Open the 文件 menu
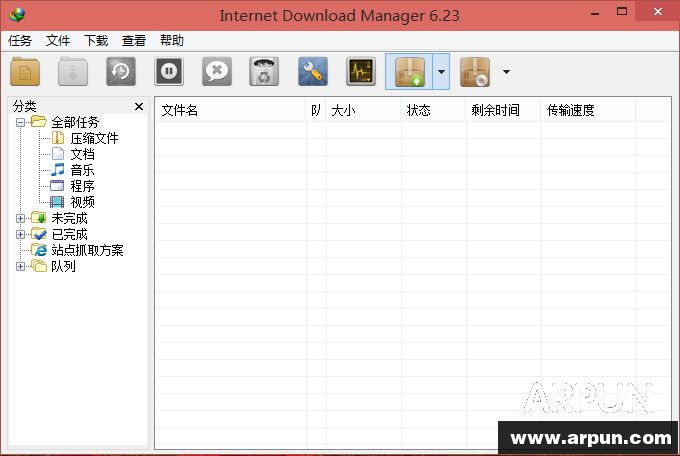Image resolution: width=680 pixels, height=456 pixels. point(58,41)
